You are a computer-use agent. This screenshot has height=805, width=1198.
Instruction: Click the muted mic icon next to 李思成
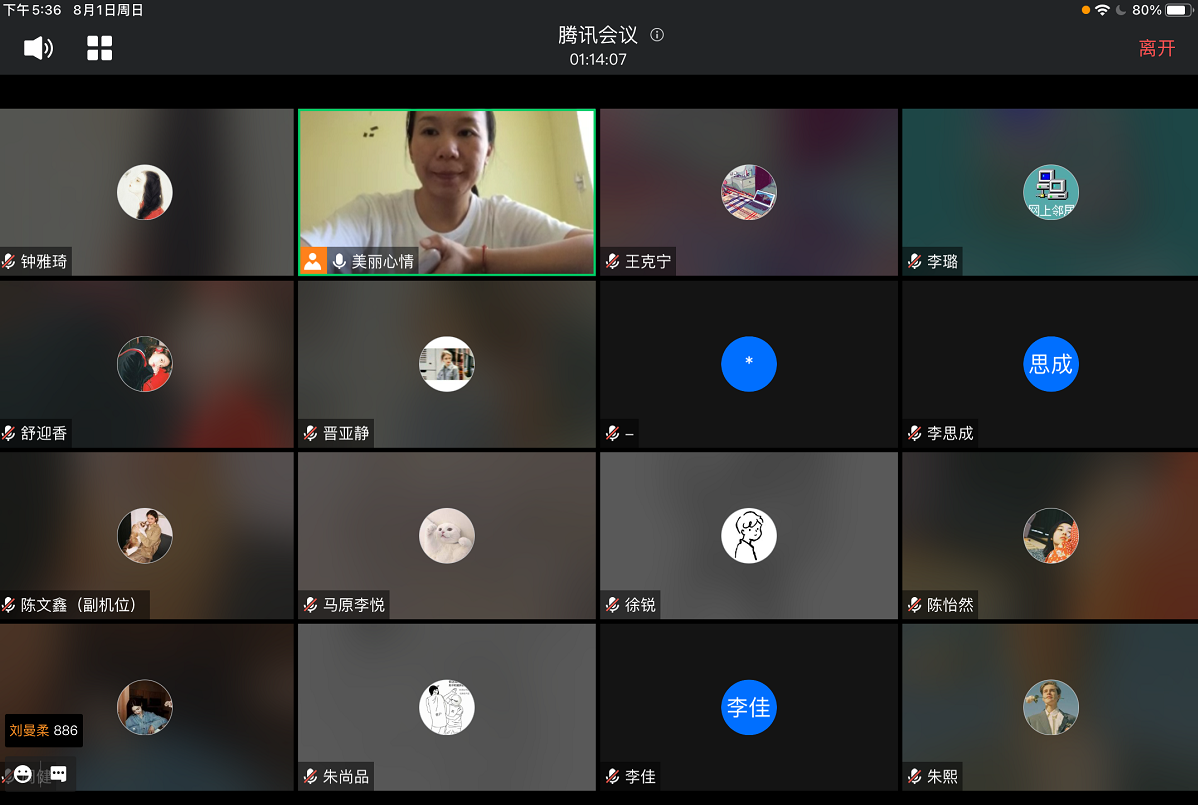914,434
